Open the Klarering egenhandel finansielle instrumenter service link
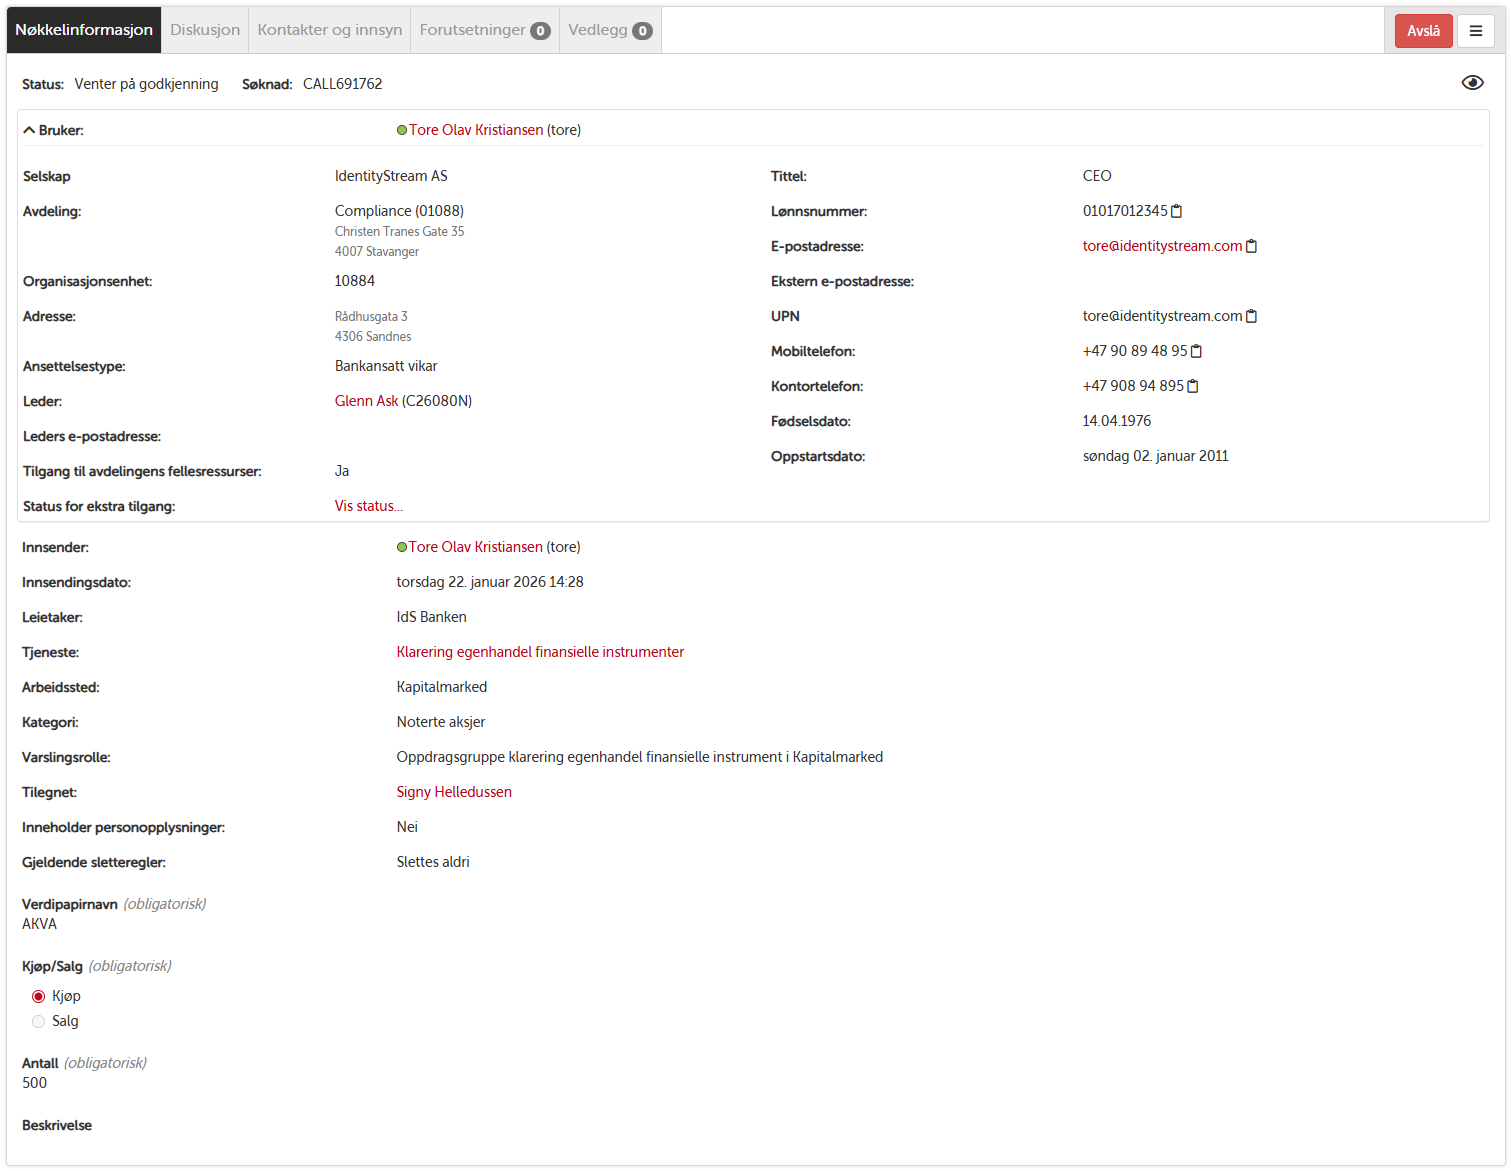The image size is (1511, 1171). click(540, 652)
